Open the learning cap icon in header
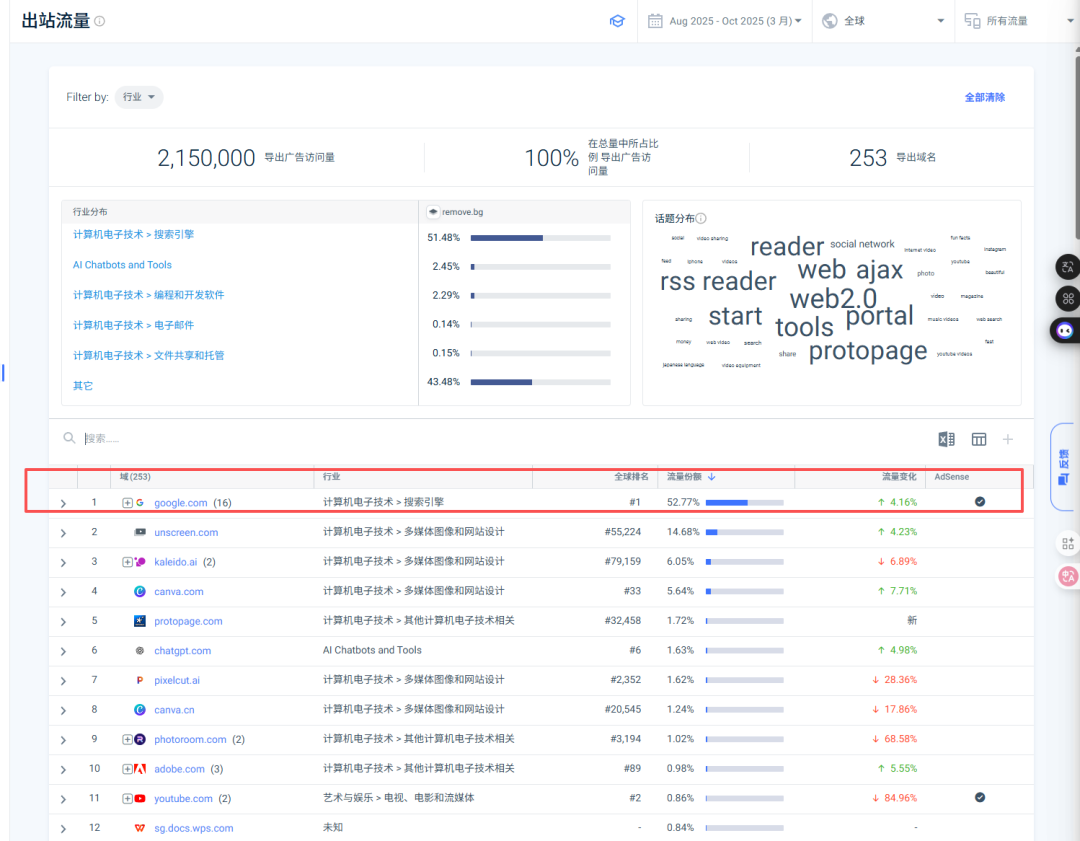 click(x=617, y=21)
